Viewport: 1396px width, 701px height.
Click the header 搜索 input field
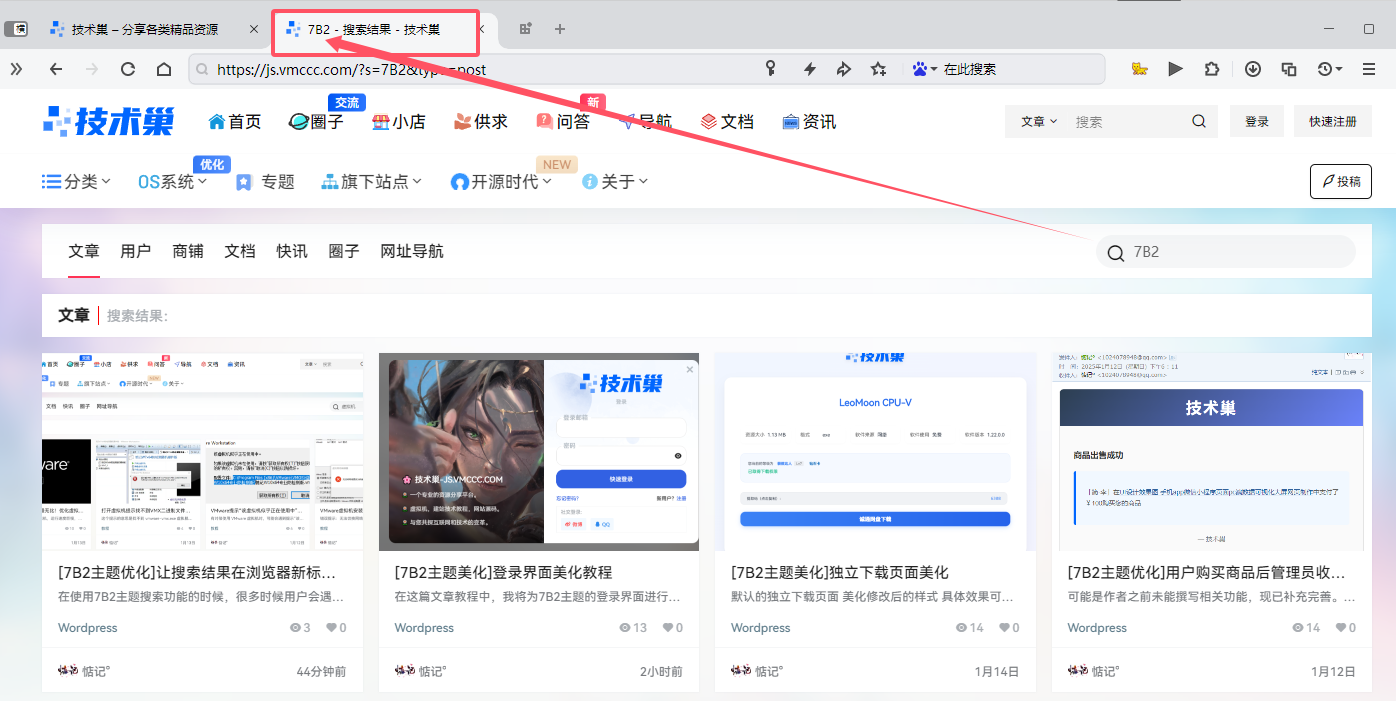pos(1125,122)
